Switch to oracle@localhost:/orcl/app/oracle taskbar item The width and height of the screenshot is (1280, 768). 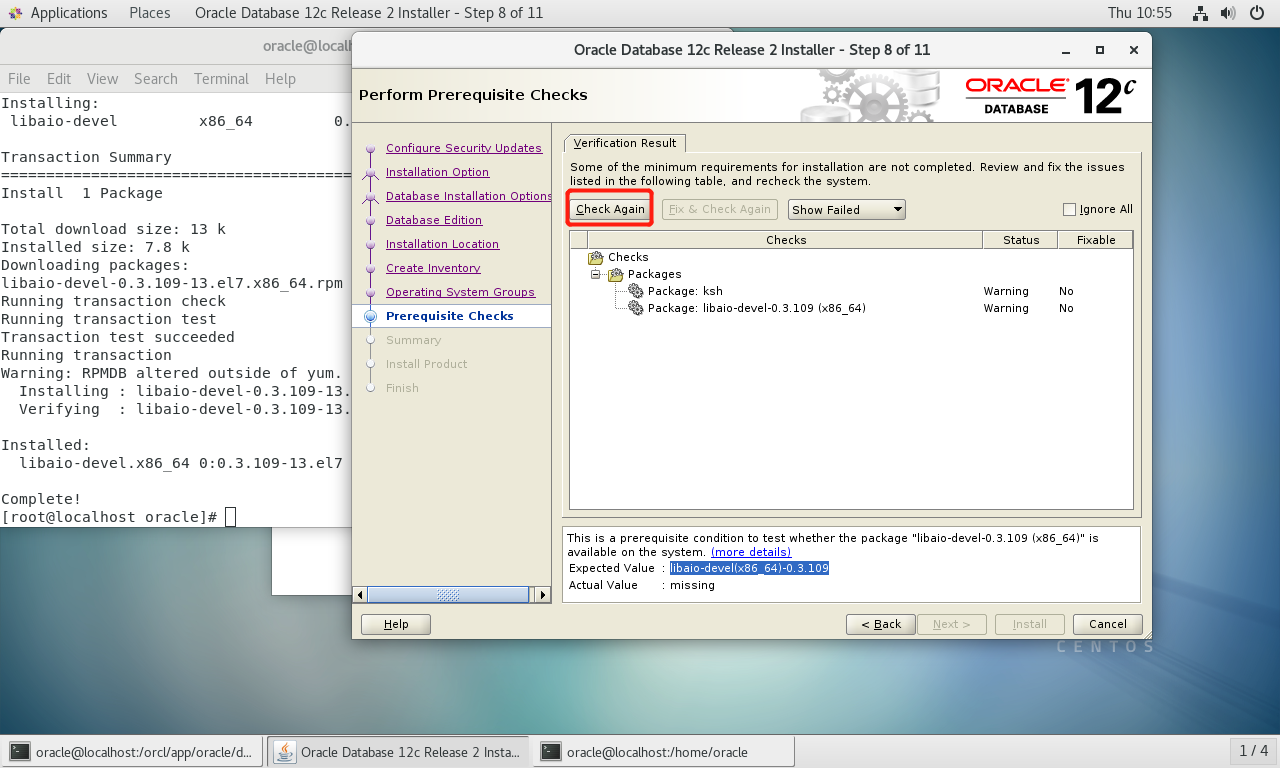click(x=134, y=751)
